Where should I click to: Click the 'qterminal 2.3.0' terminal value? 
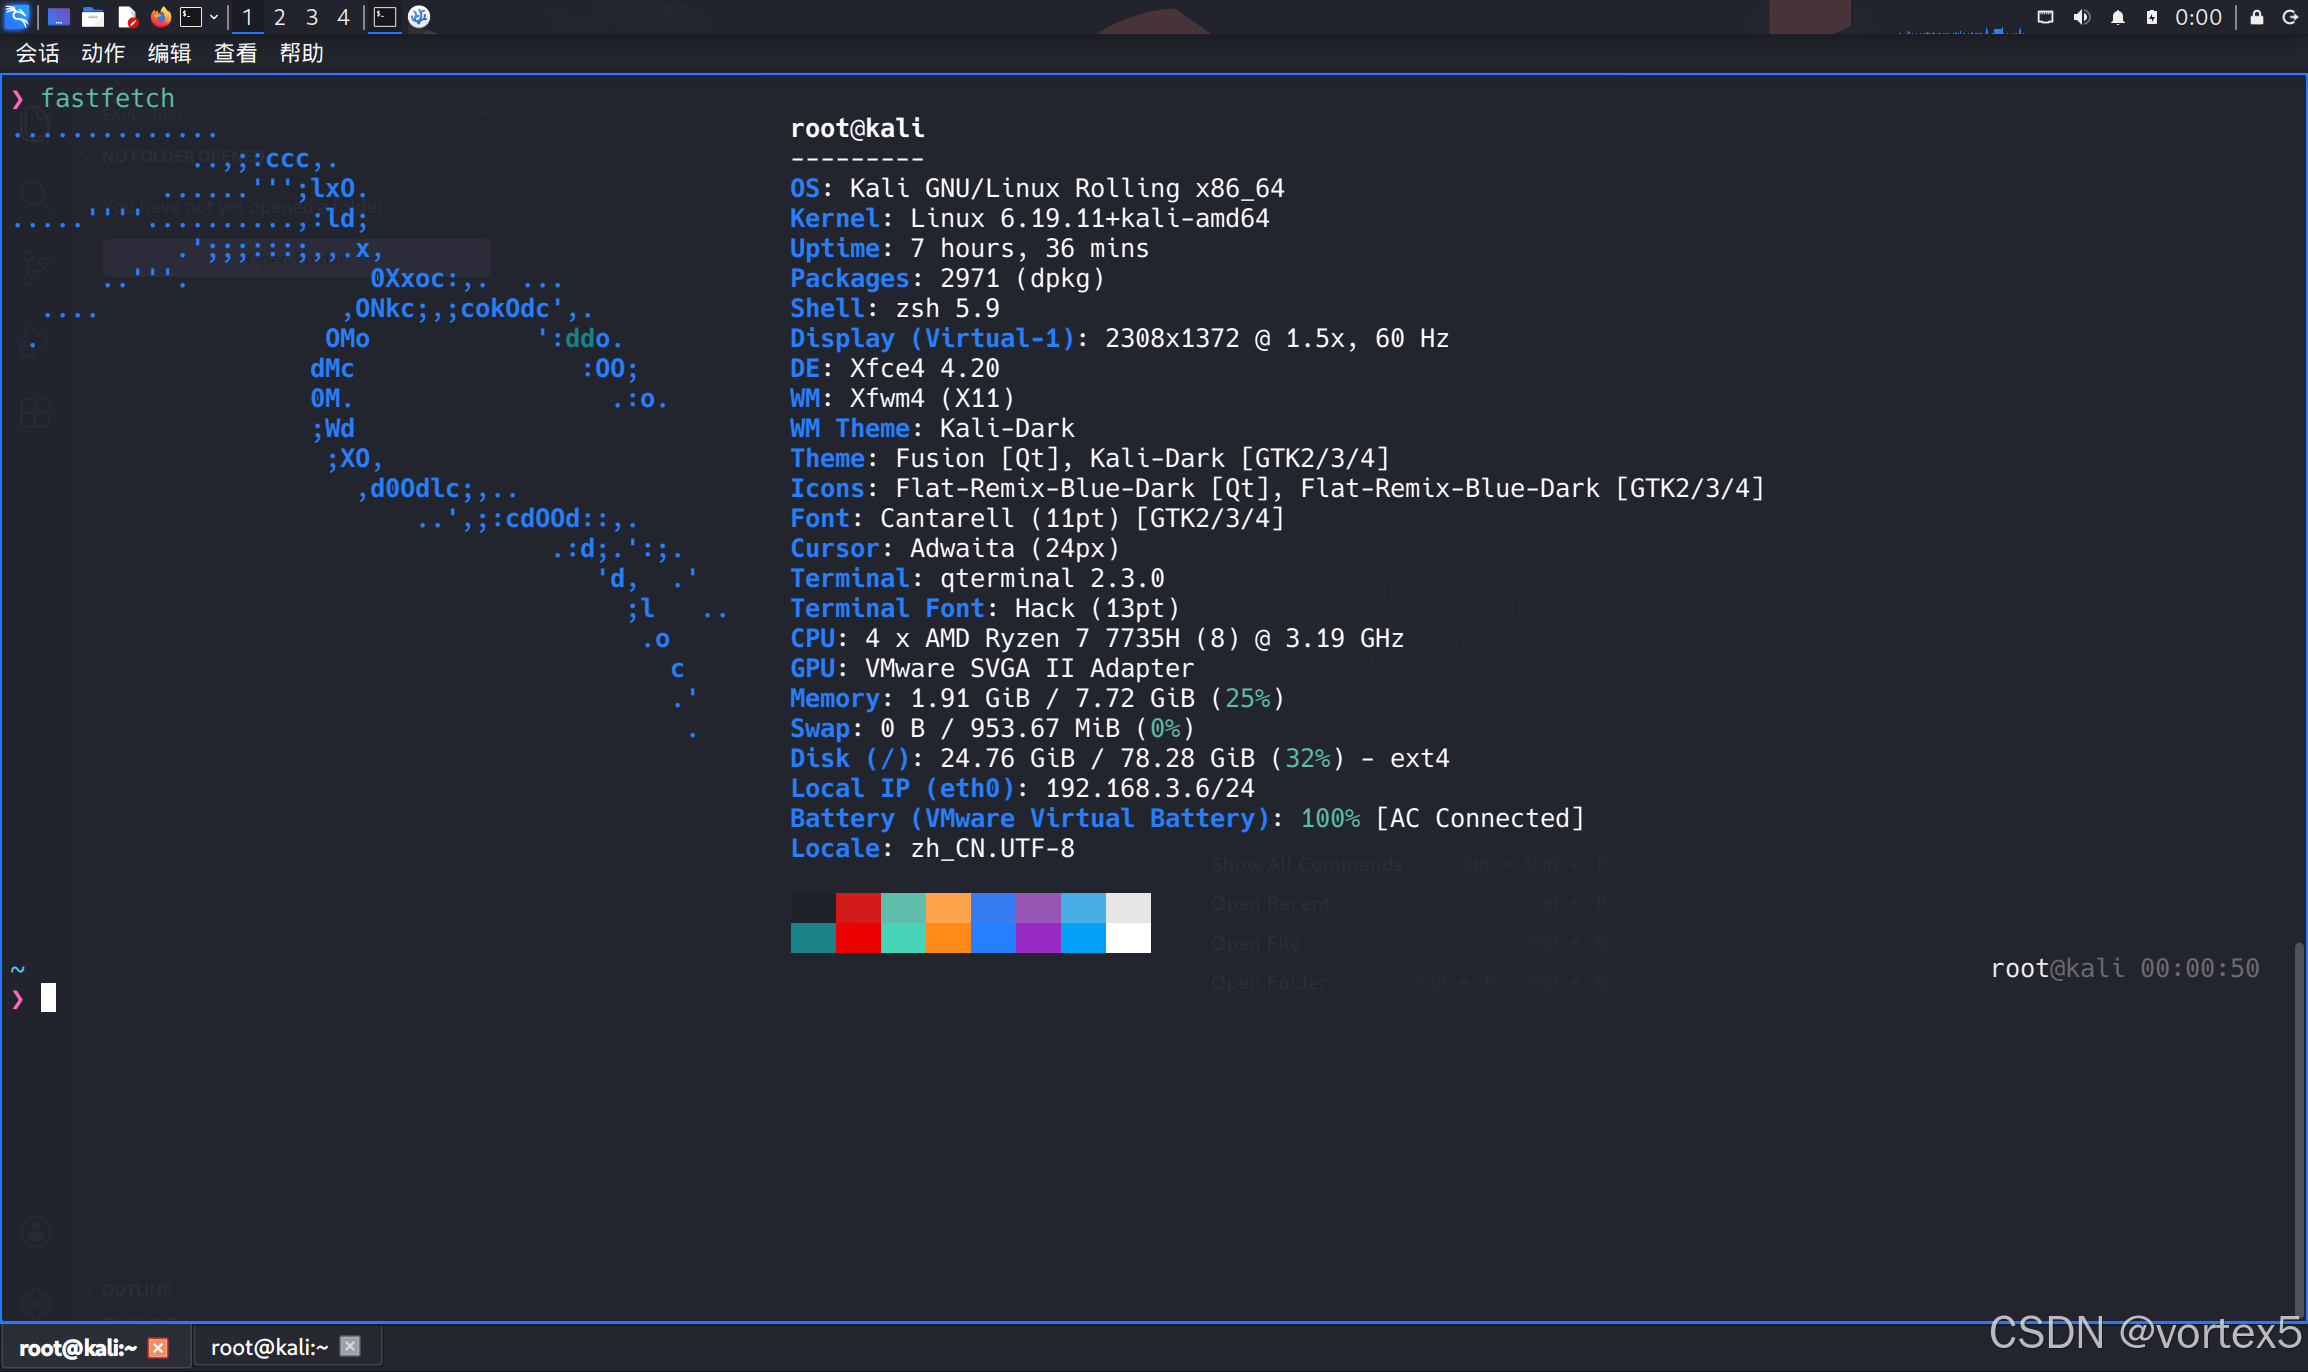1052,578
